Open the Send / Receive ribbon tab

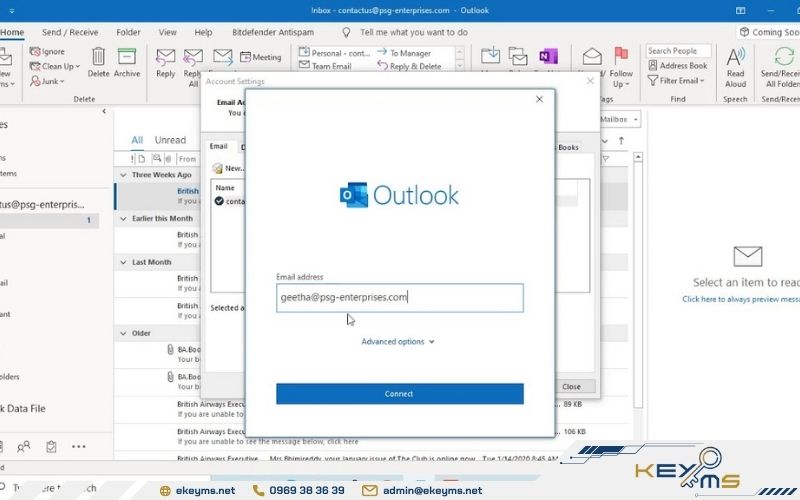coord(70,32)
